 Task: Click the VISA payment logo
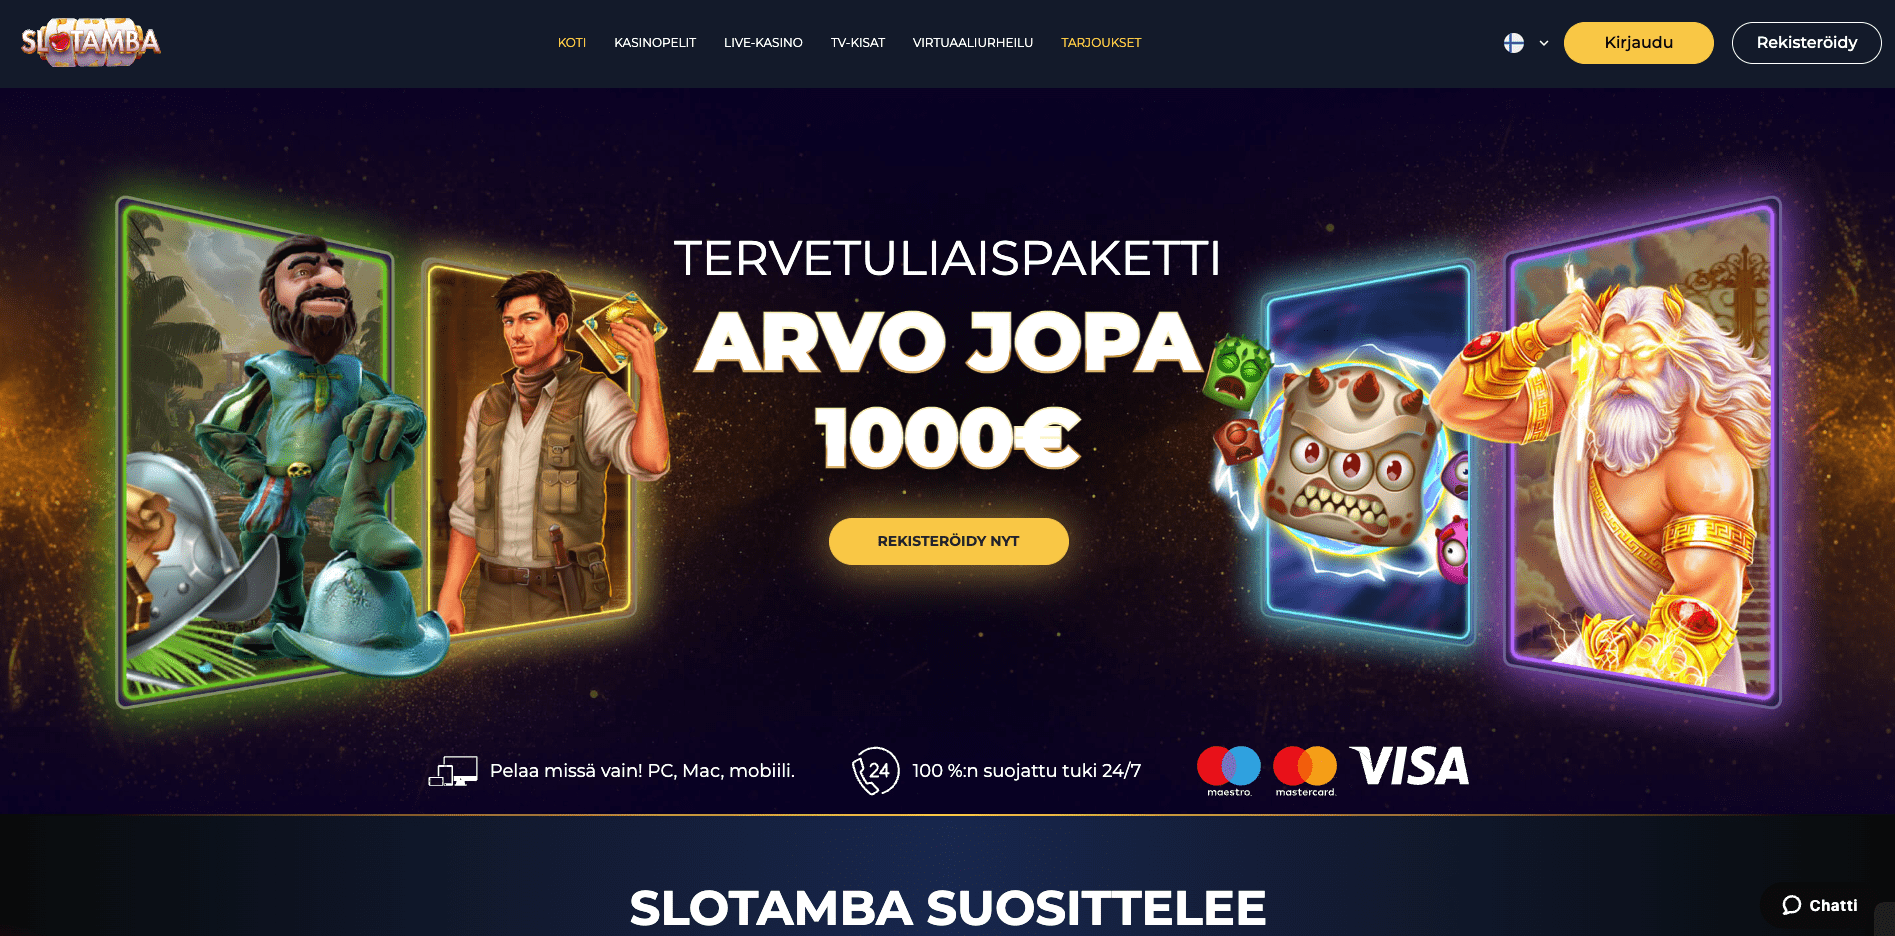click(x=1409, y=766)
